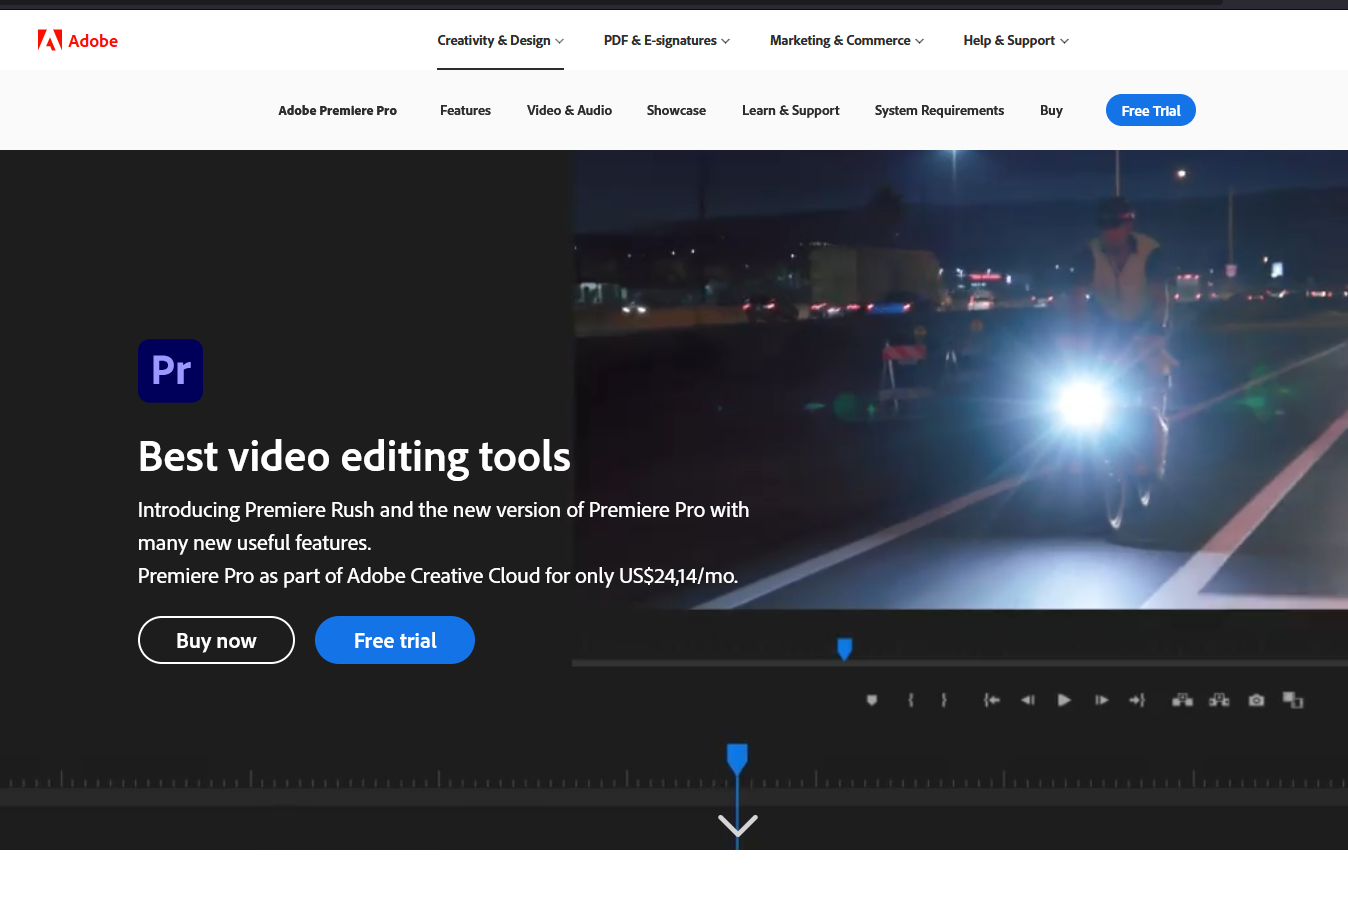
Task: Click the Step Back one frame icon
Action: click(x=1027, y=700)
